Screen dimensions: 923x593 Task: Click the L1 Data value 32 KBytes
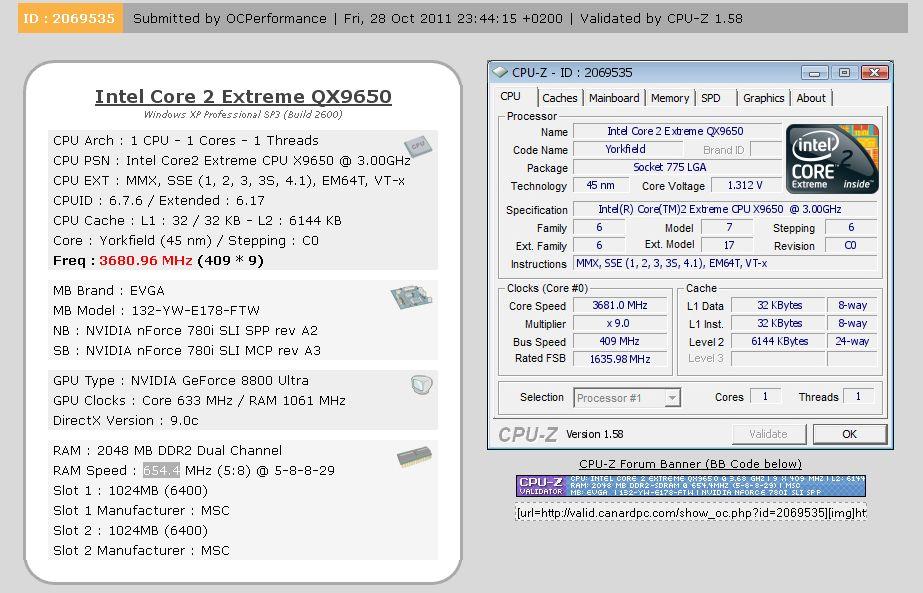(x=778, y=305)
